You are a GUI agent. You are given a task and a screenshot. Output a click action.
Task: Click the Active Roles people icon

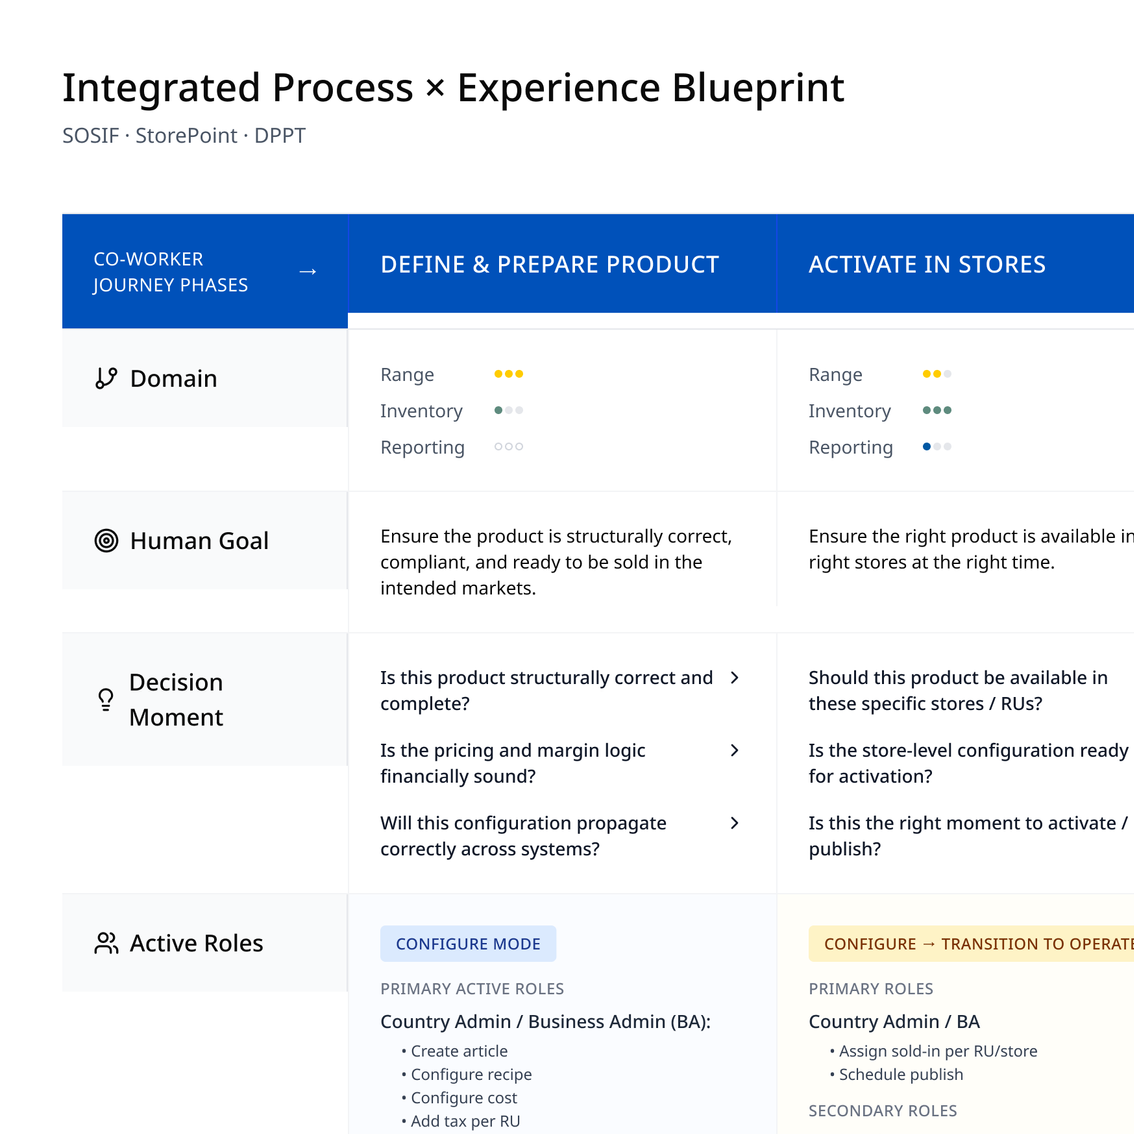pos(106,943)
